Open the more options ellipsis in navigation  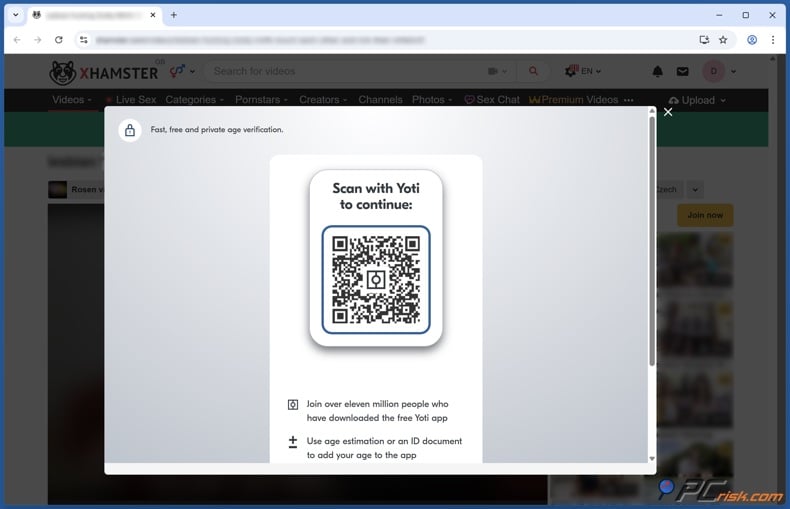point(628,100)
